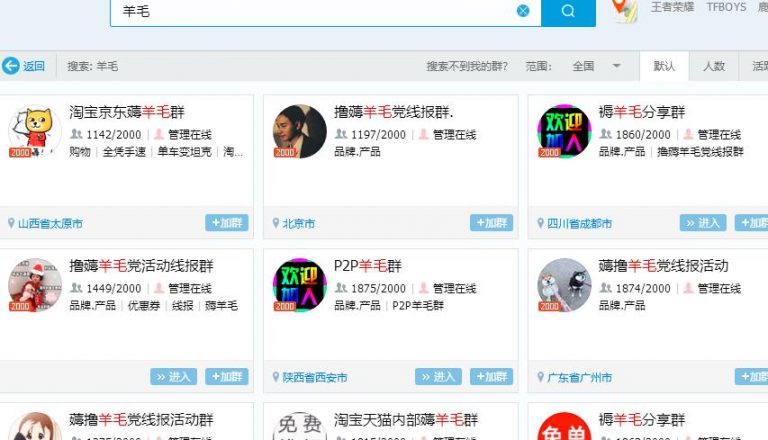
Task: Click the TFBOYS hot search link
Action: click(x=726, y=7)
